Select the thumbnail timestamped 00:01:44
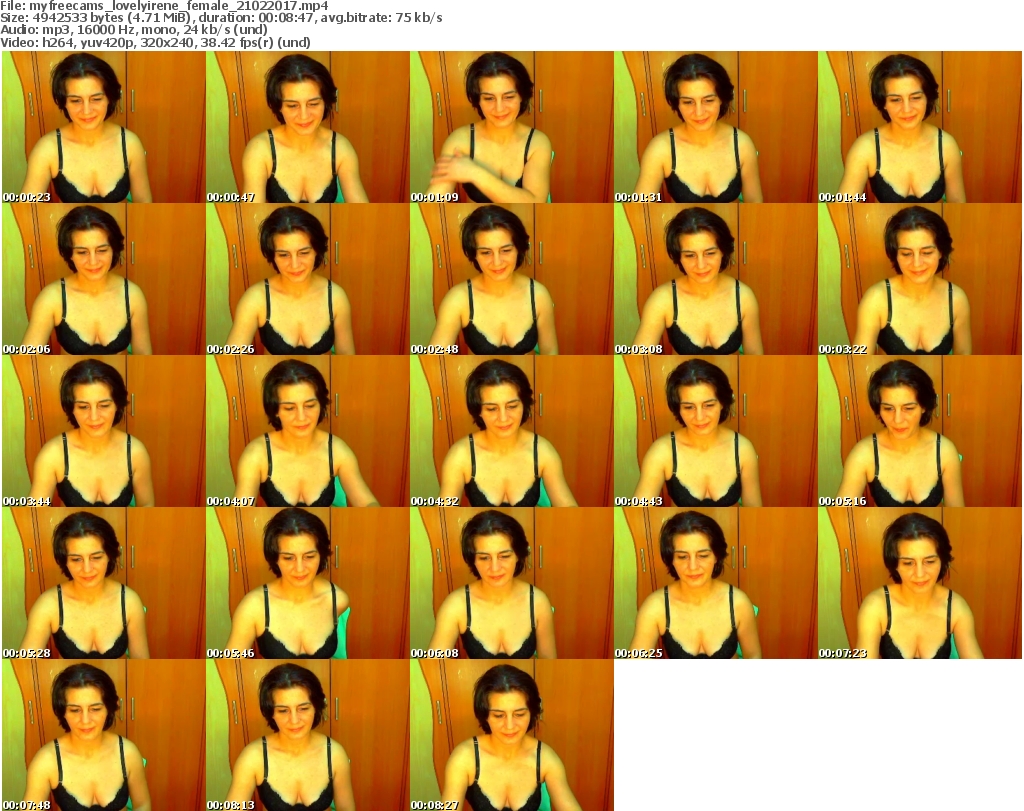The width and height of the screenshot is (1024, 811). click(920, 127)
